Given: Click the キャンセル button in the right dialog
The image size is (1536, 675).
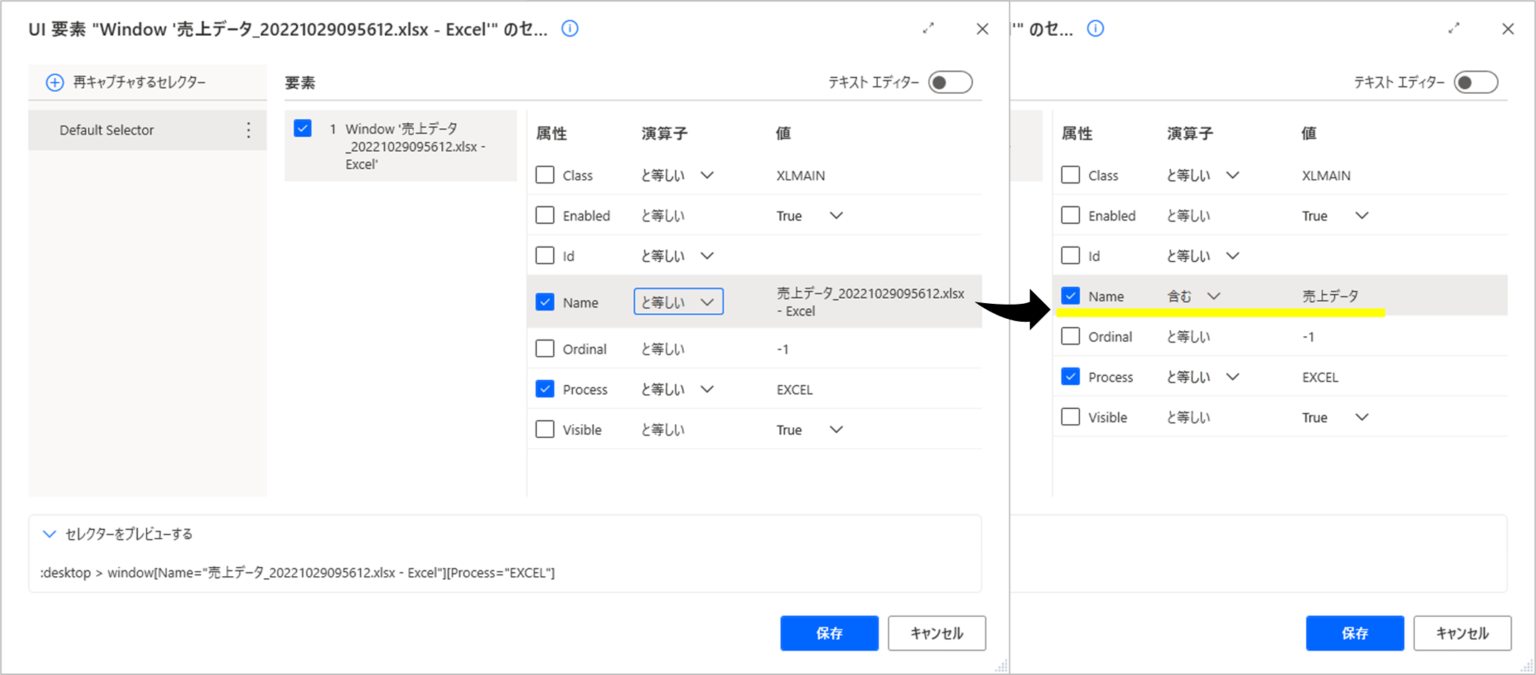Looking at the screenshot, I should point(1461,633).
